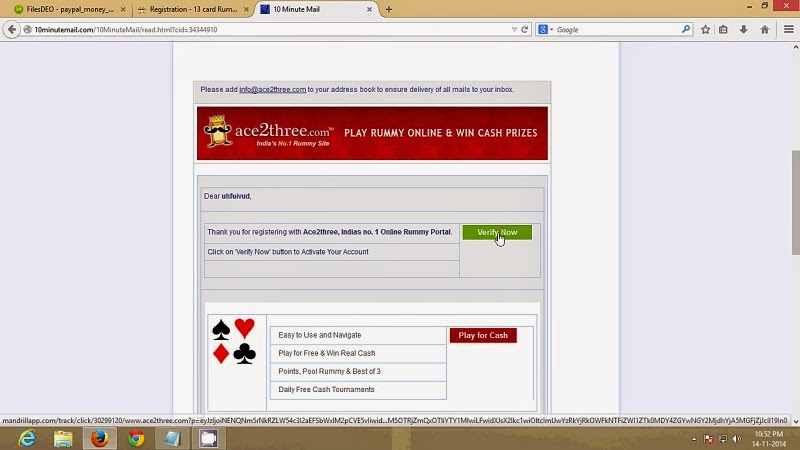Image resolution: width=800 pixels, height=450 pixels.
Task: Open Internet Explorer from taskbar
Action: [x=27, y=438]
